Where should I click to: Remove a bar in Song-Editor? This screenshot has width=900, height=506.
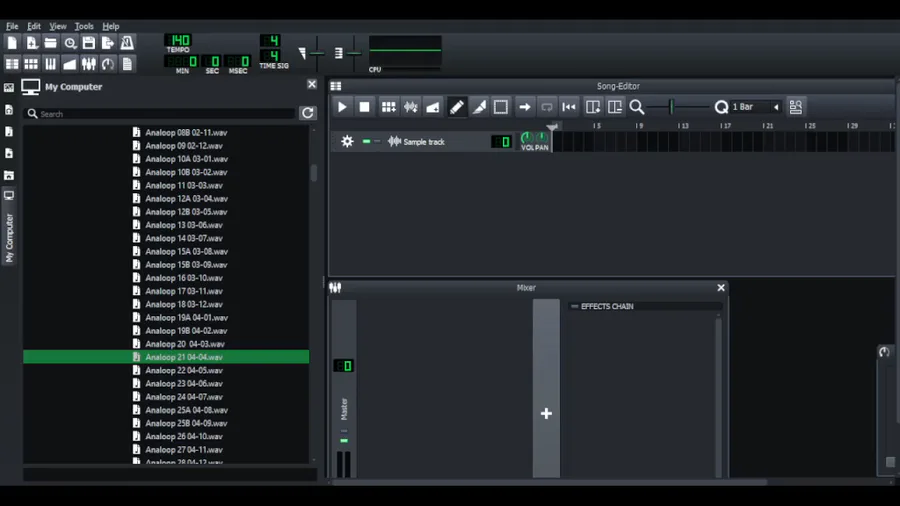tap(615, 107)
